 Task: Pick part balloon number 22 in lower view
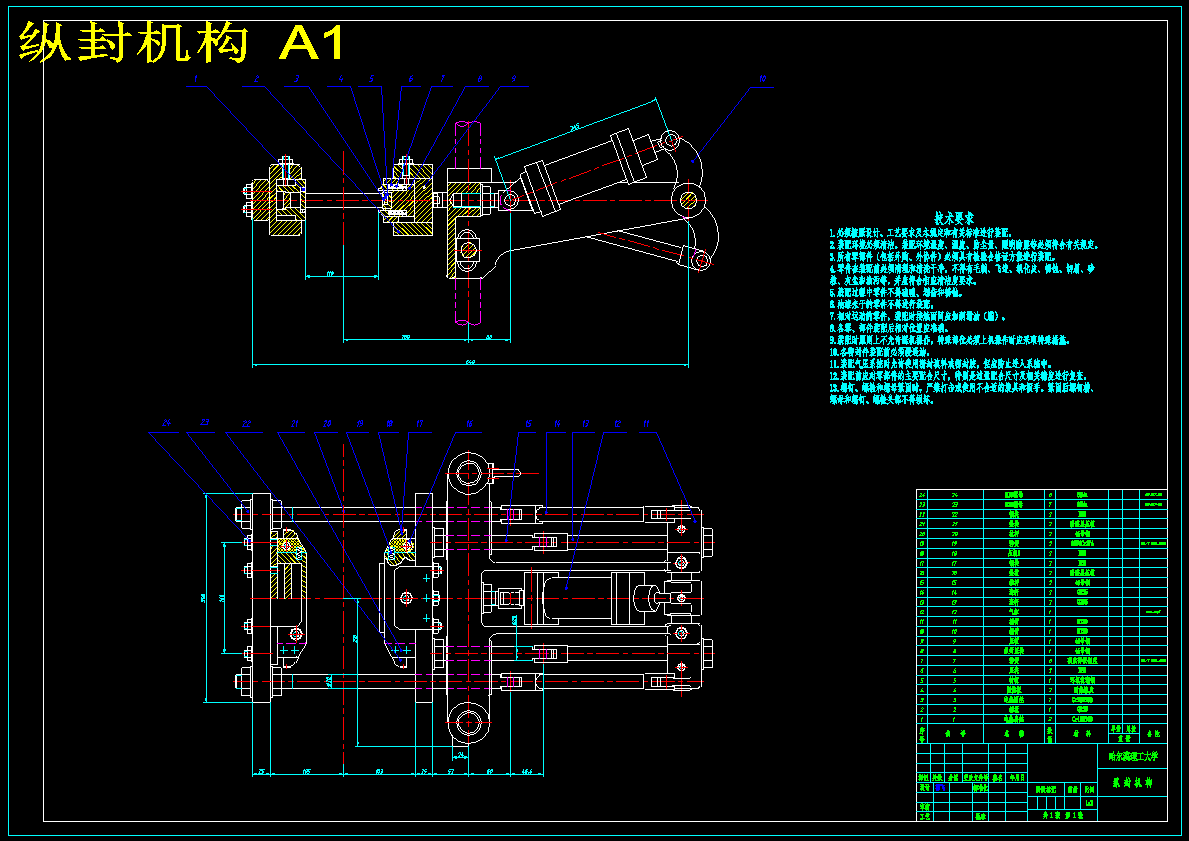point(246,424)
